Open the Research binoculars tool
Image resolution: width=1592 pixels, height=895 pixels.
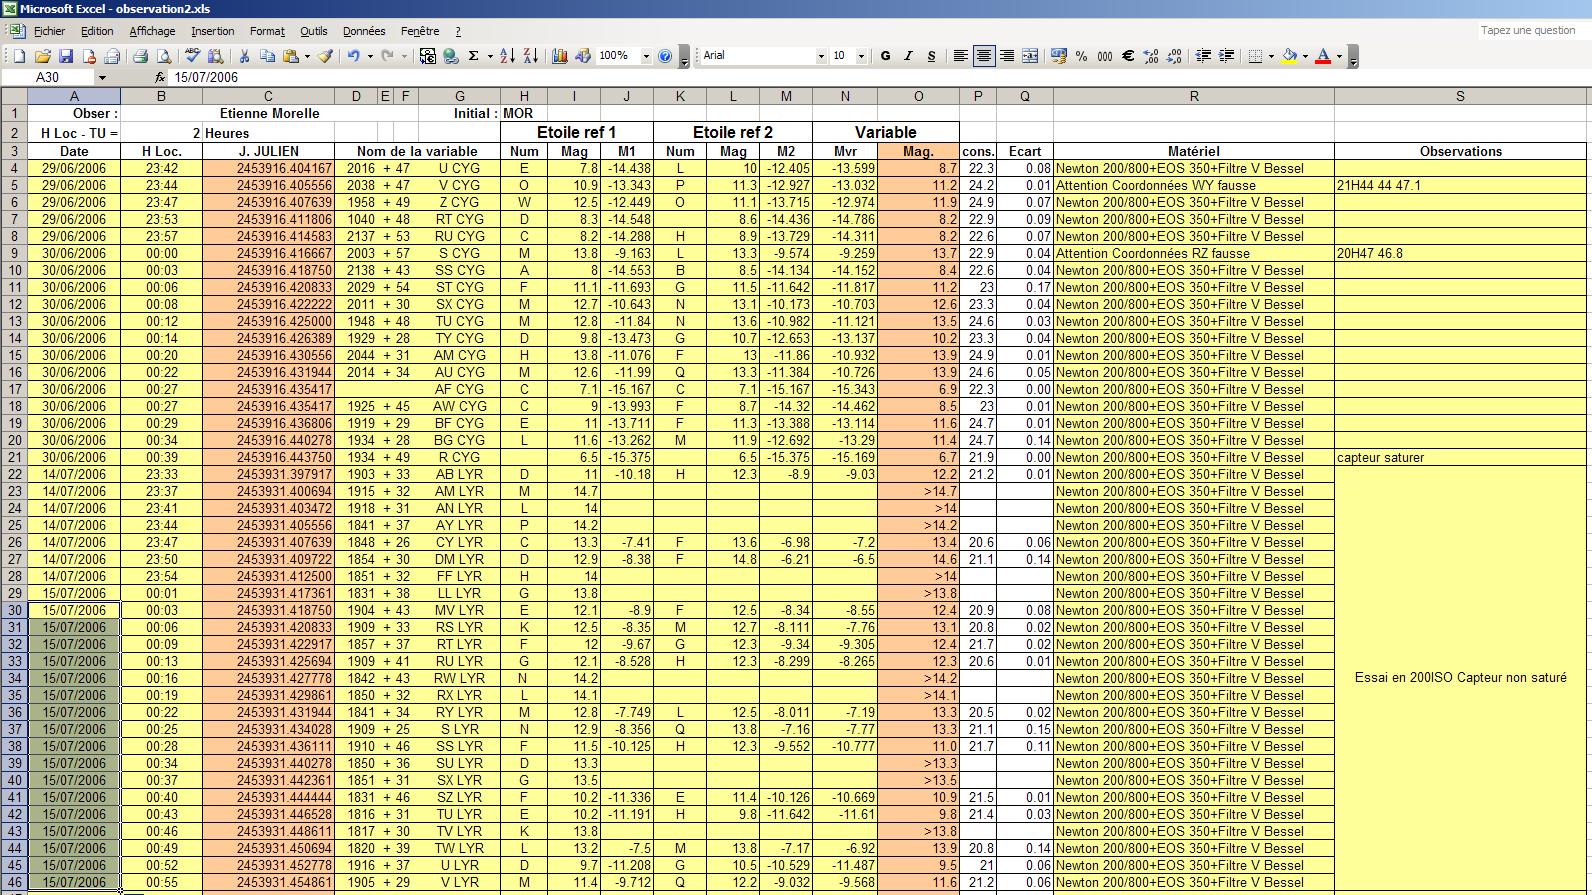[215, 56]
